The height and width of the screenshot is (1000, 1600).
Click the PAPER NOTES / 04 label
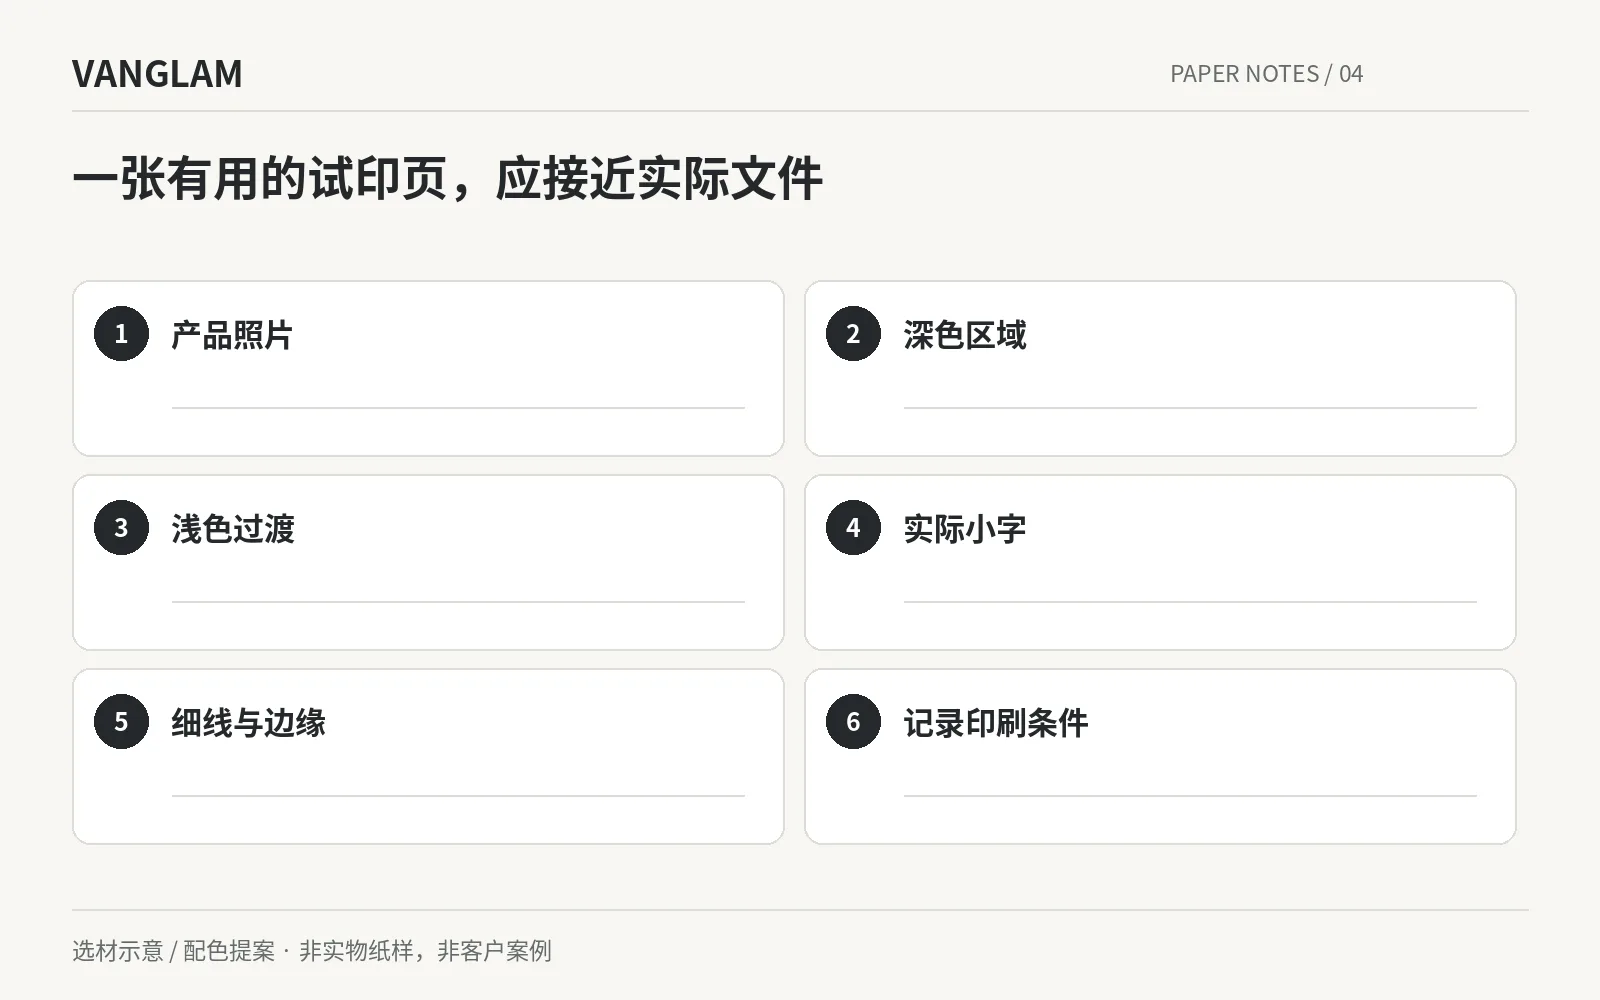(x=1267, y=74)
